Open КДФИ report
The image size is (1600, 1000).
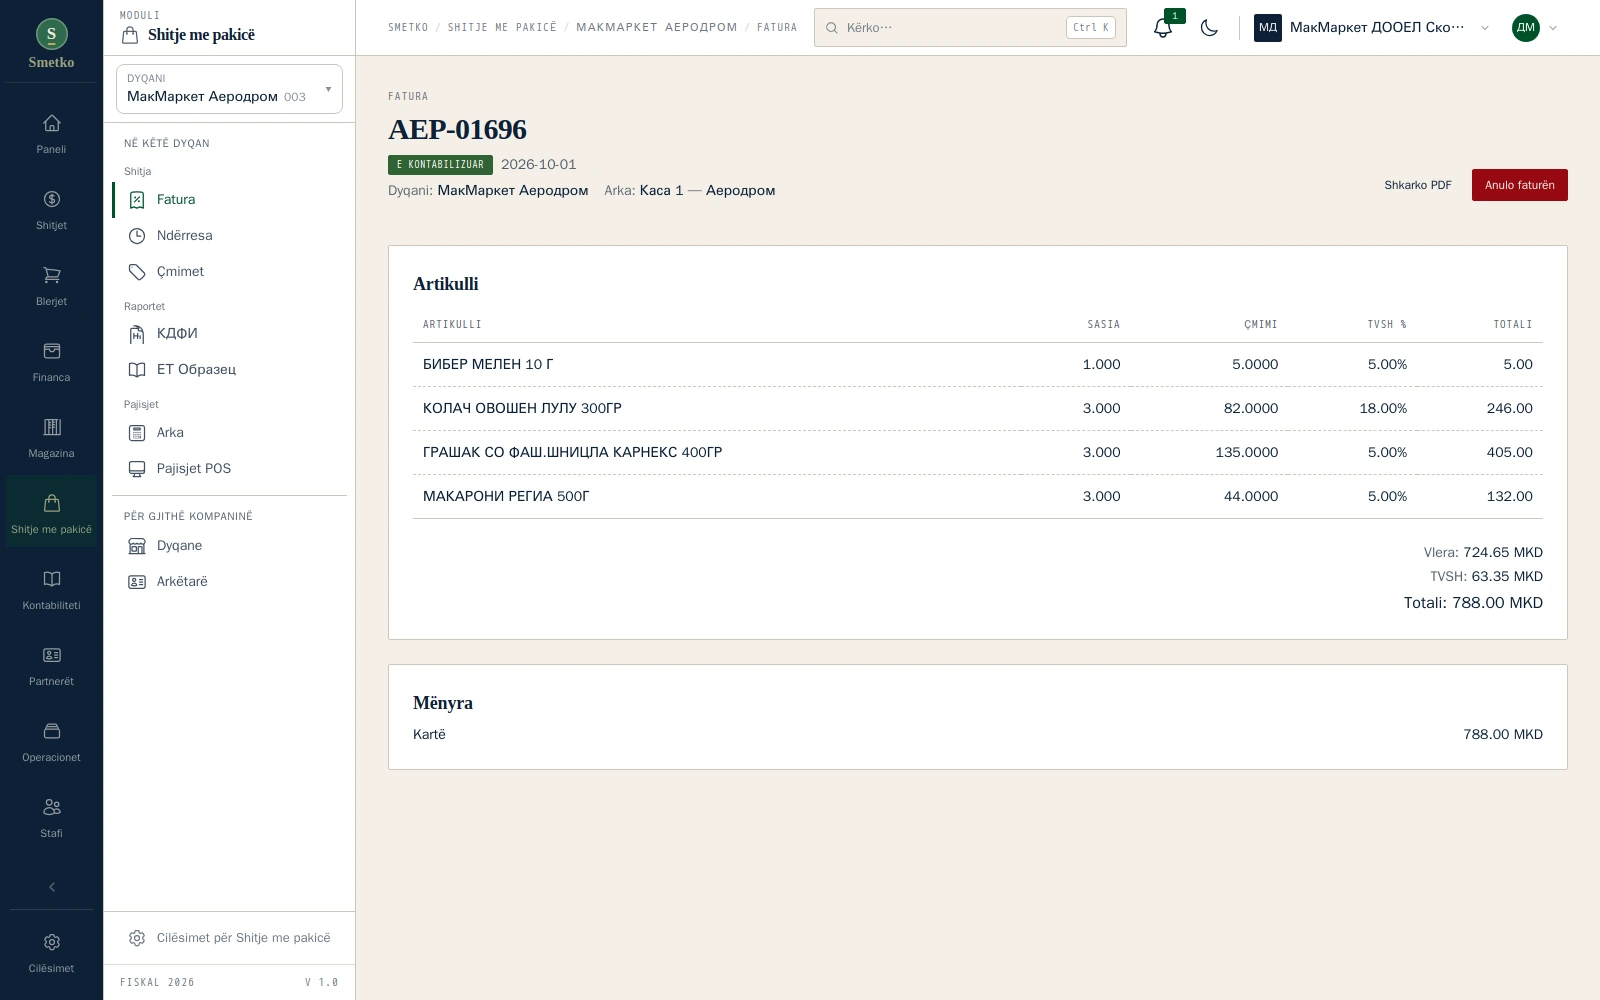[x=229, y=334]
